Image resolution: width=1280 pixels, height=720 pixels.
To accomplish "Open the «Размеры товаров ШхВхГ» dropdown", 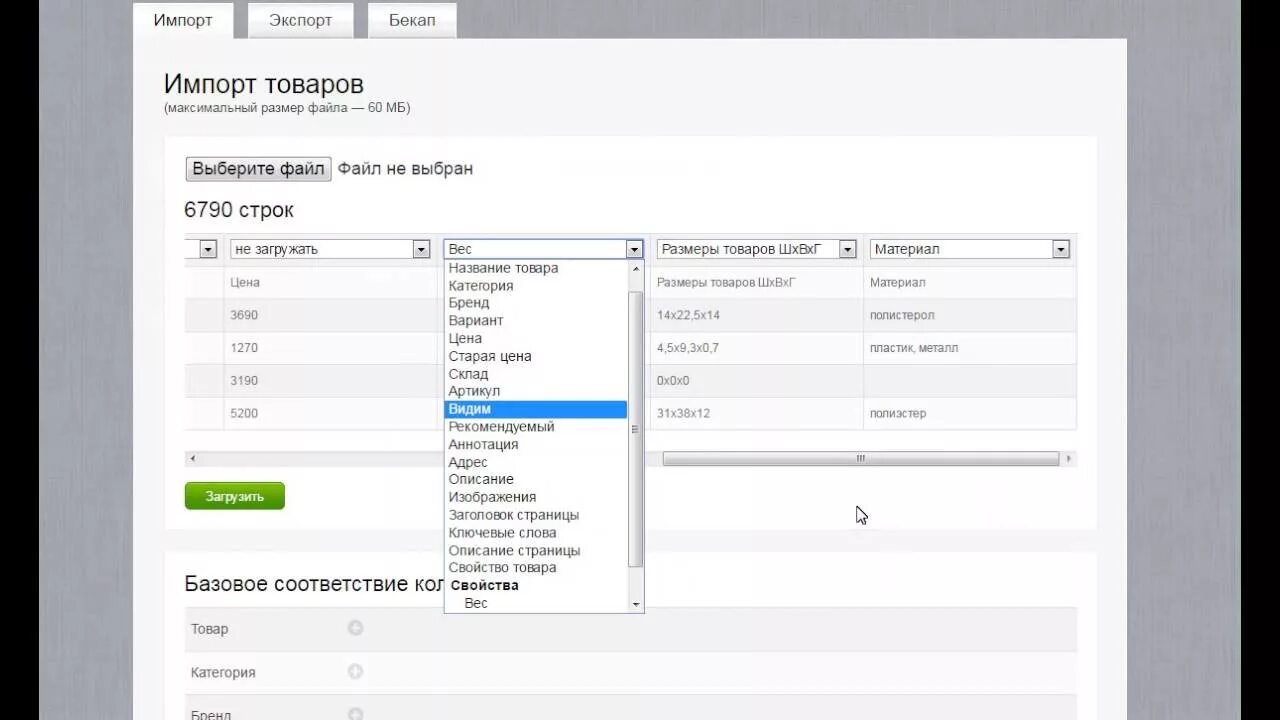I will 846,248.
